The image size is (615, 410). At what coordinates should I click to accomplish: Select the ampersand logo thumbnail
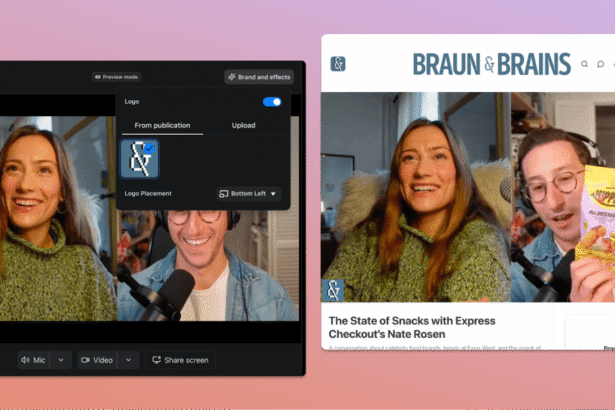(136, 158)
